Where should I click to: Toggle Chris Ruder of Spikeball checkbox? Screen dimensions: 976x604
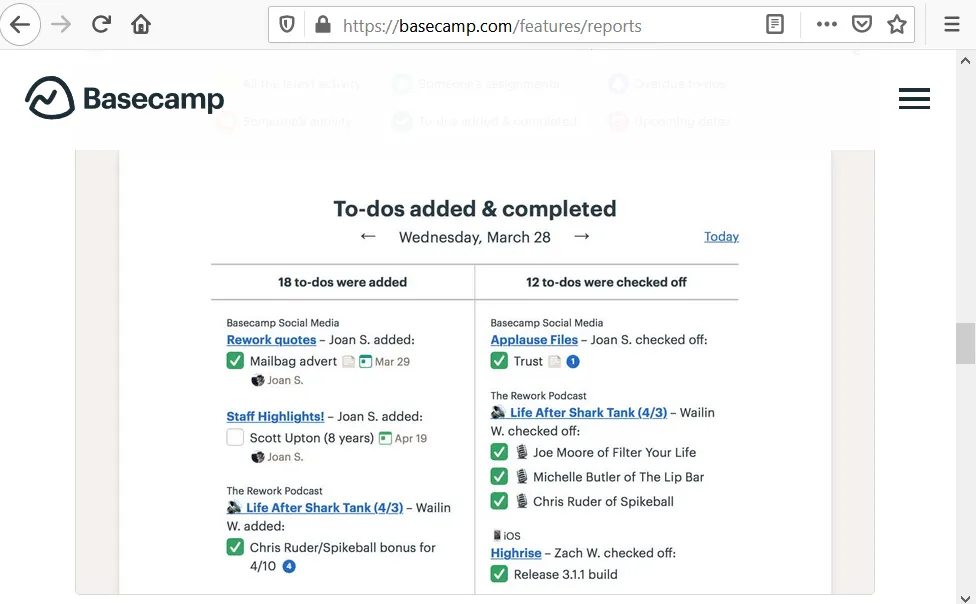pyautogui.click(x=499, y=501)
